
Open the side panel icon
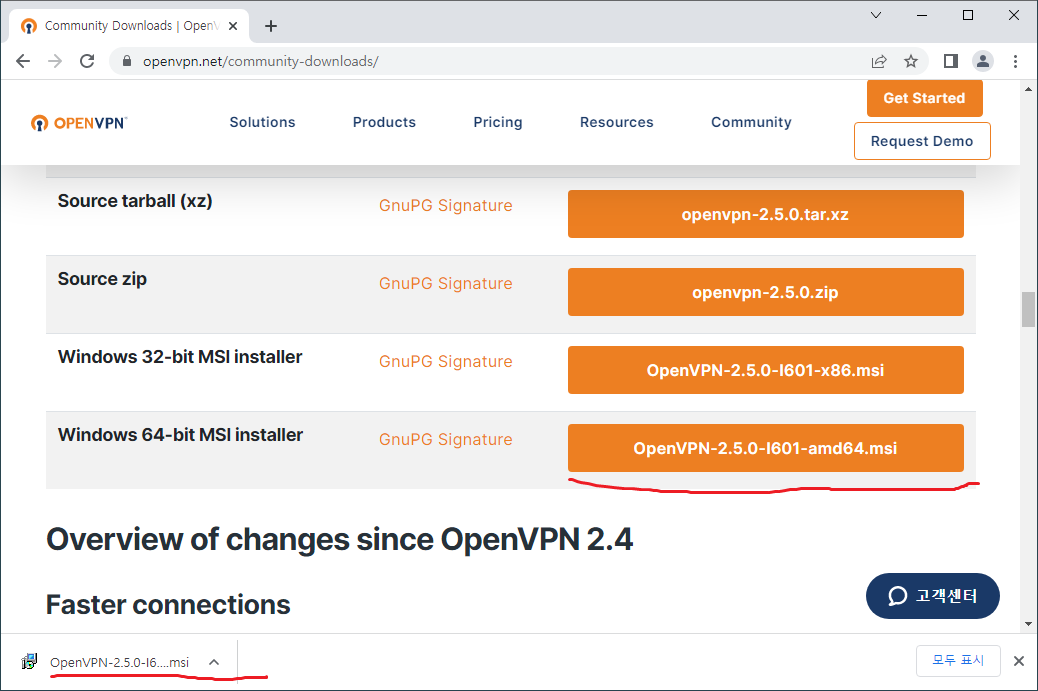click(x=951, y=62)
